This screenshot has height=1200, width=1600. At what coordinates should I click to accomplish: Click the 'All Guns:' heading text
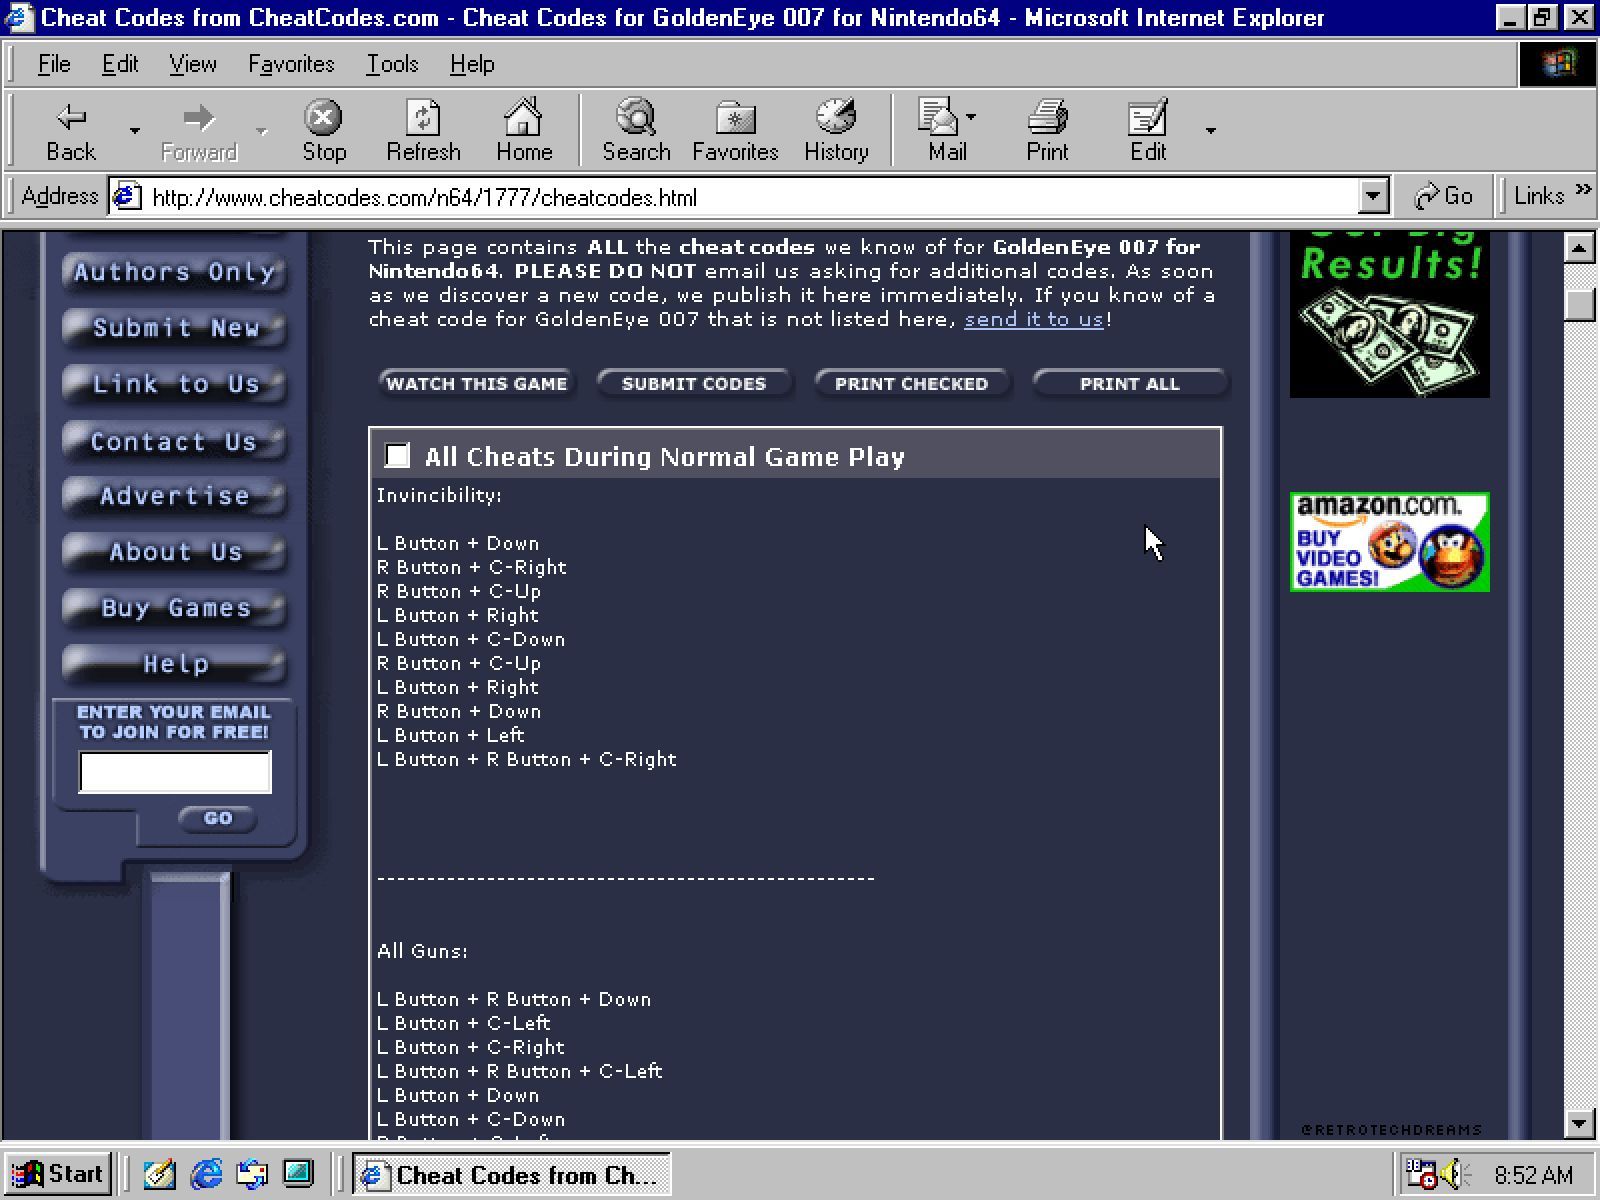[x=422, y=951]
